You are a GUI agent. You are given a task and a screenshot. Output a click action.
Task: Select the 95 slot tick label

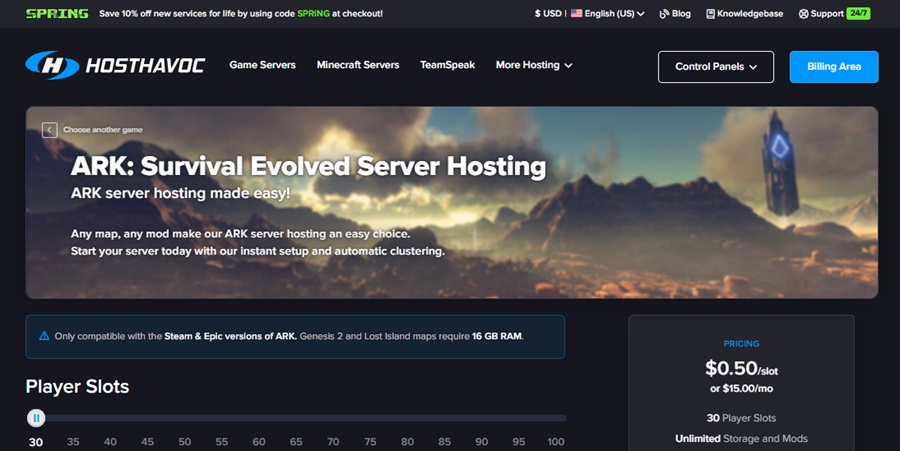point(519,442)
